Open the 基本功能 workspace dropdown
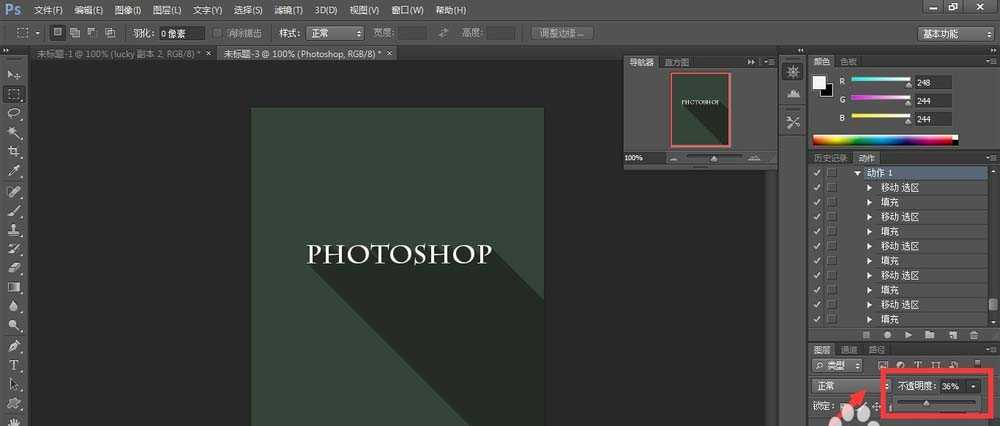Image resolution: width=1000 pixels, height=426 pixels. click(954, 33)
